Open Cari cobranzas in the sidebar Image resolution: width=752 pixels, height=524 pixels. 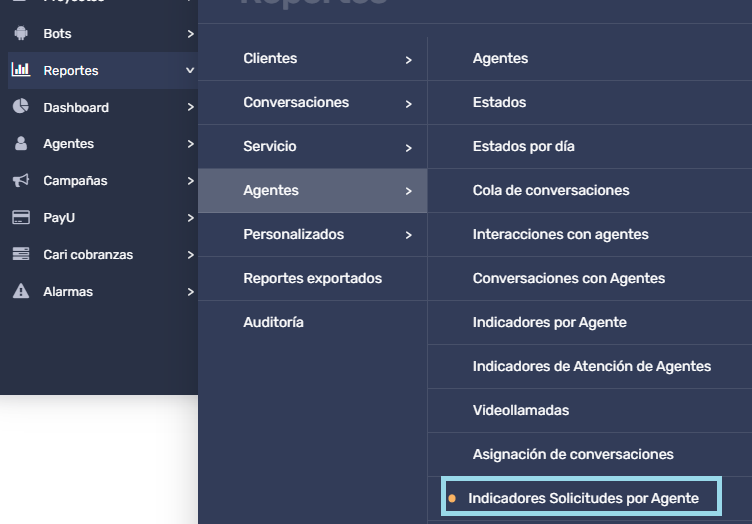click(x=103, y=255)
